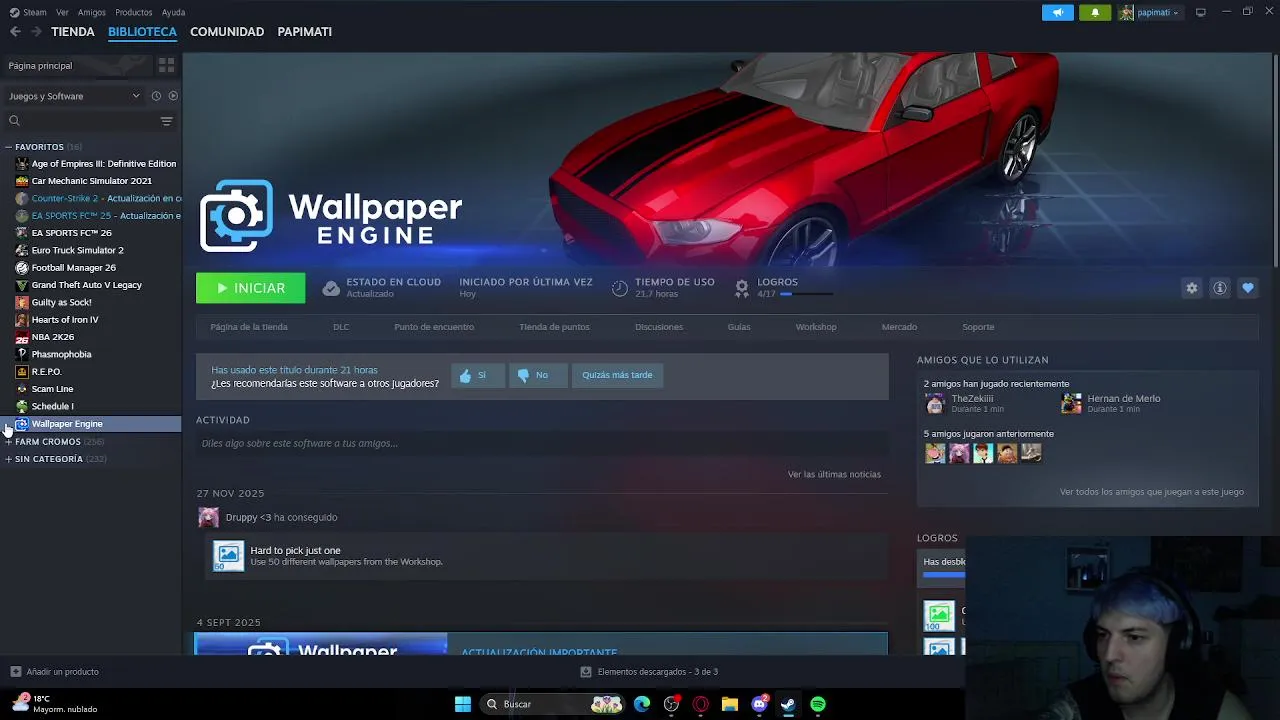
Task: Click Ver las últimas noticias link
Action: pyautogui.click(x=834, y=474)
